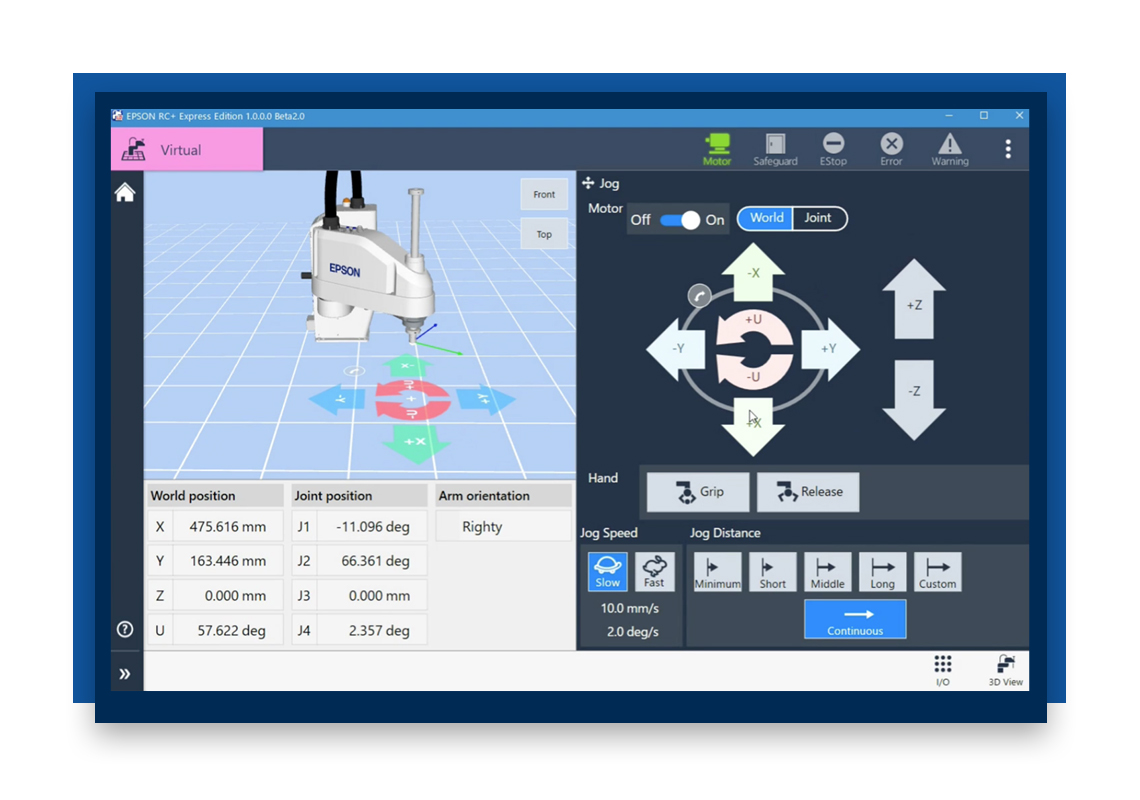The width and height of the screenshot is (1140, 800).
Task: Open the 3D View icon
Action: point(1005,670)
